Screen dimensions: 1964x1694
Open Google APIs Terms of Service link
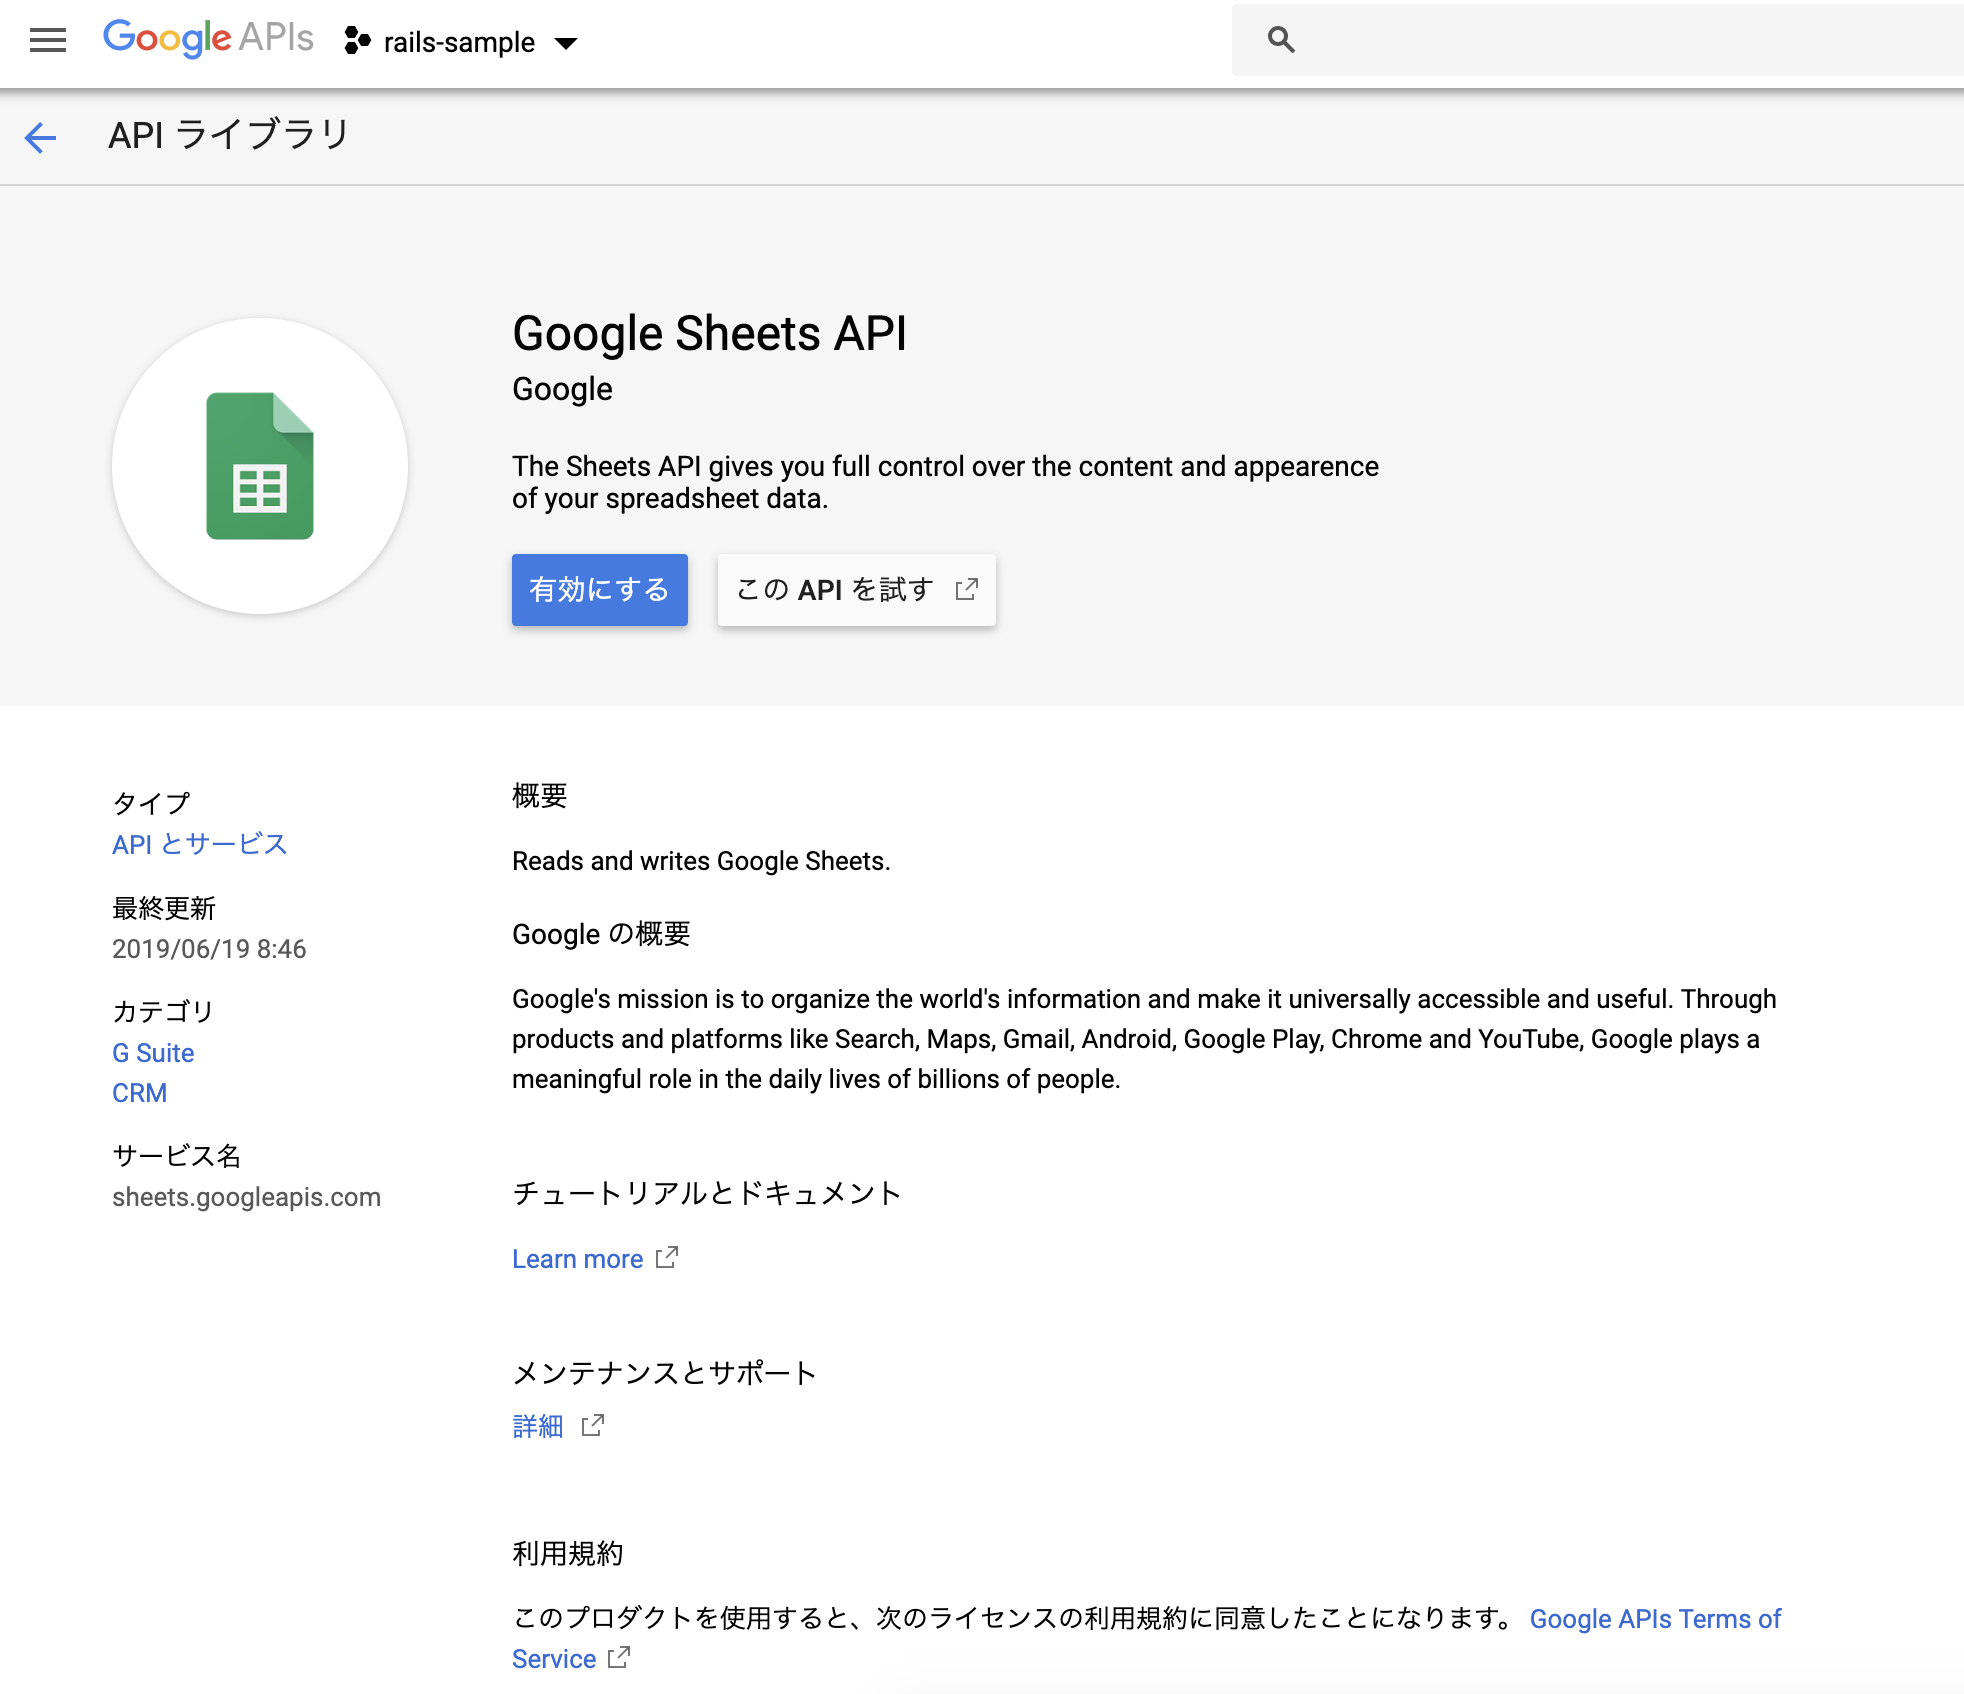(1655, 1619)
